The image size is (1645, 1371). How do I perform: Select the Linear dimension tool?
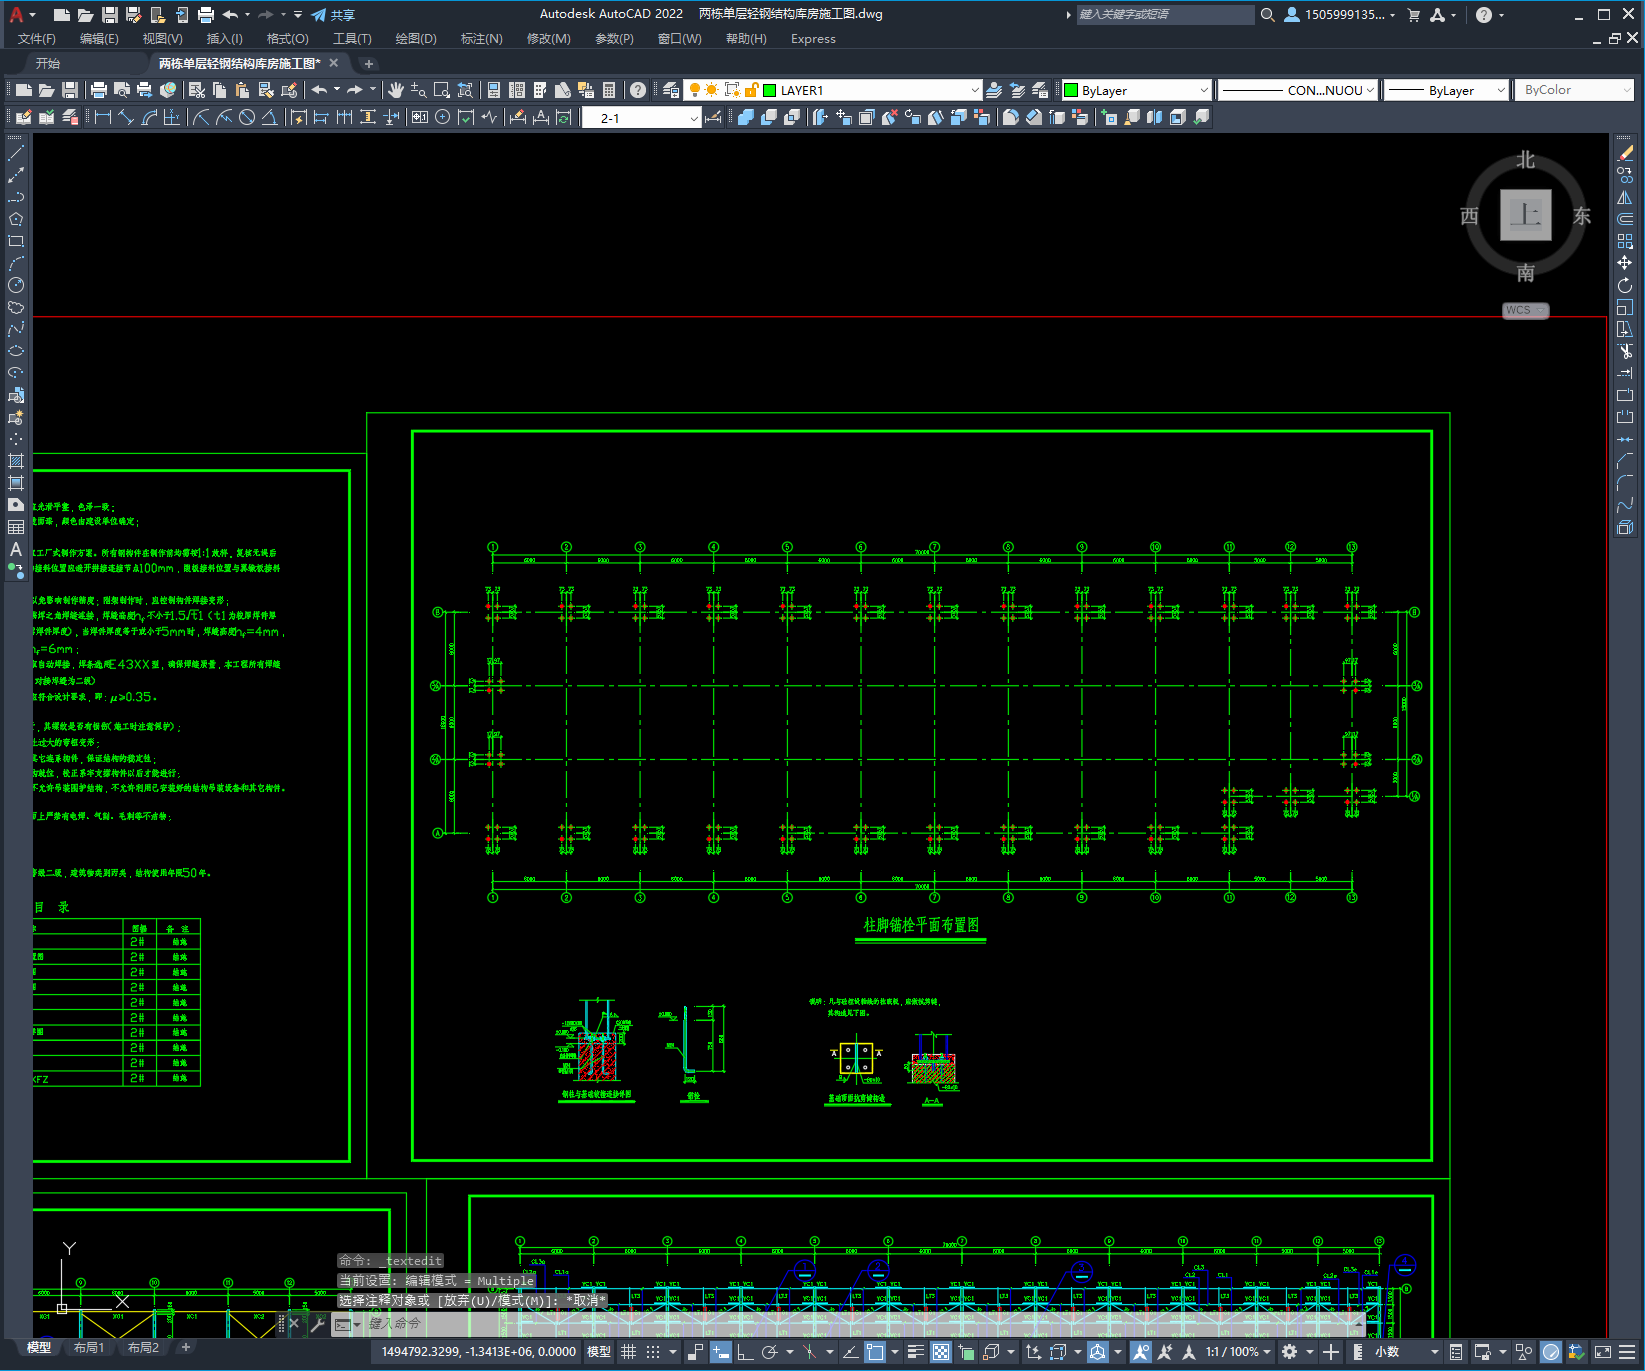[x=102, y=117]
